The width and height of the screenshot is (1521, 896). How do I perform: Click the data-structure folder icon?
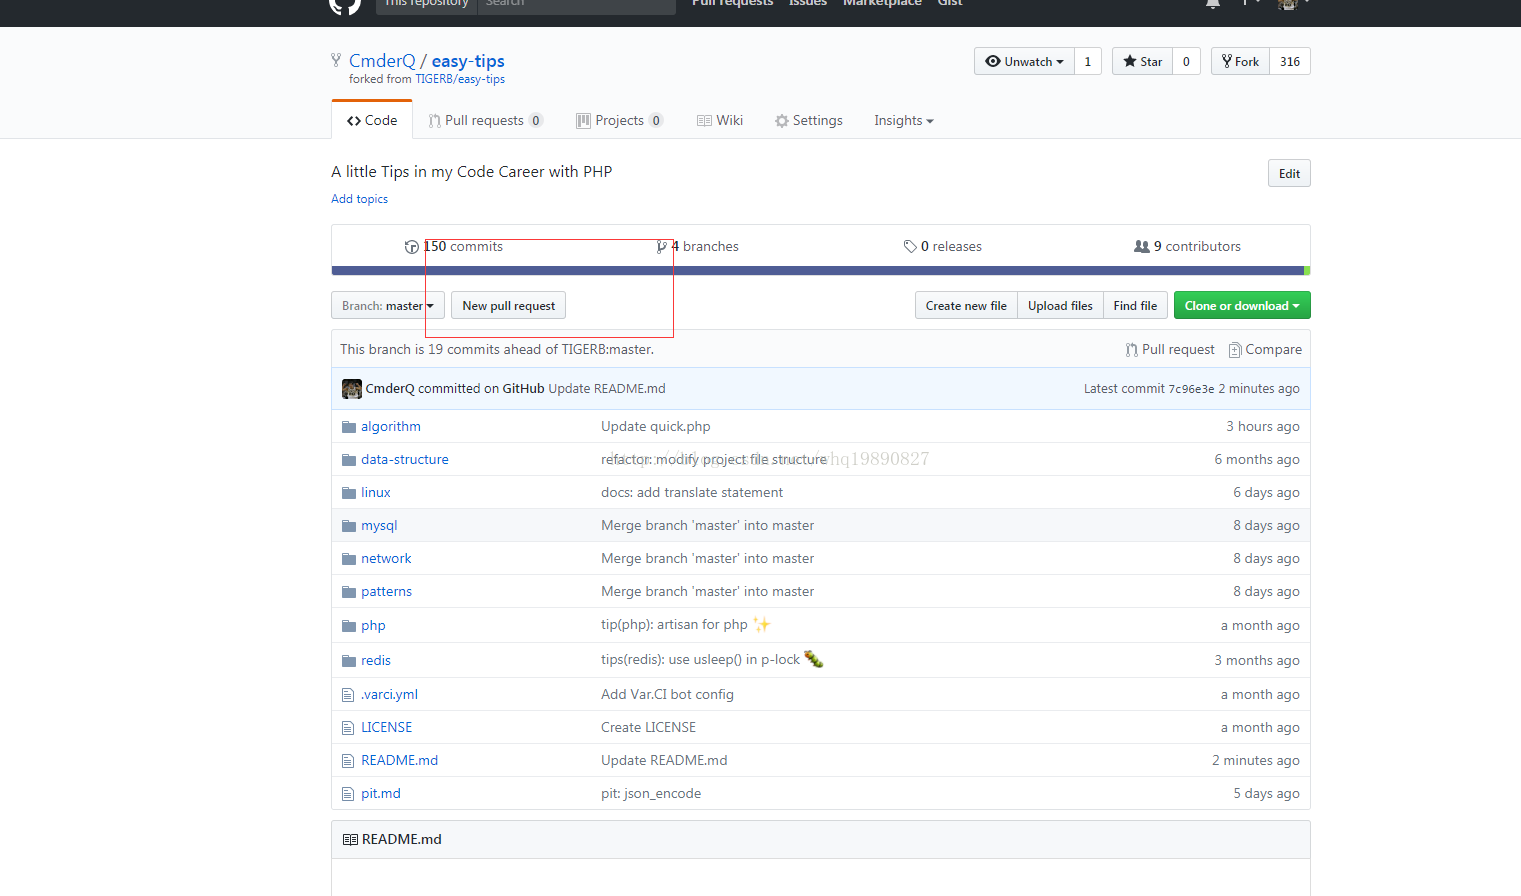(x=349, y=460)
